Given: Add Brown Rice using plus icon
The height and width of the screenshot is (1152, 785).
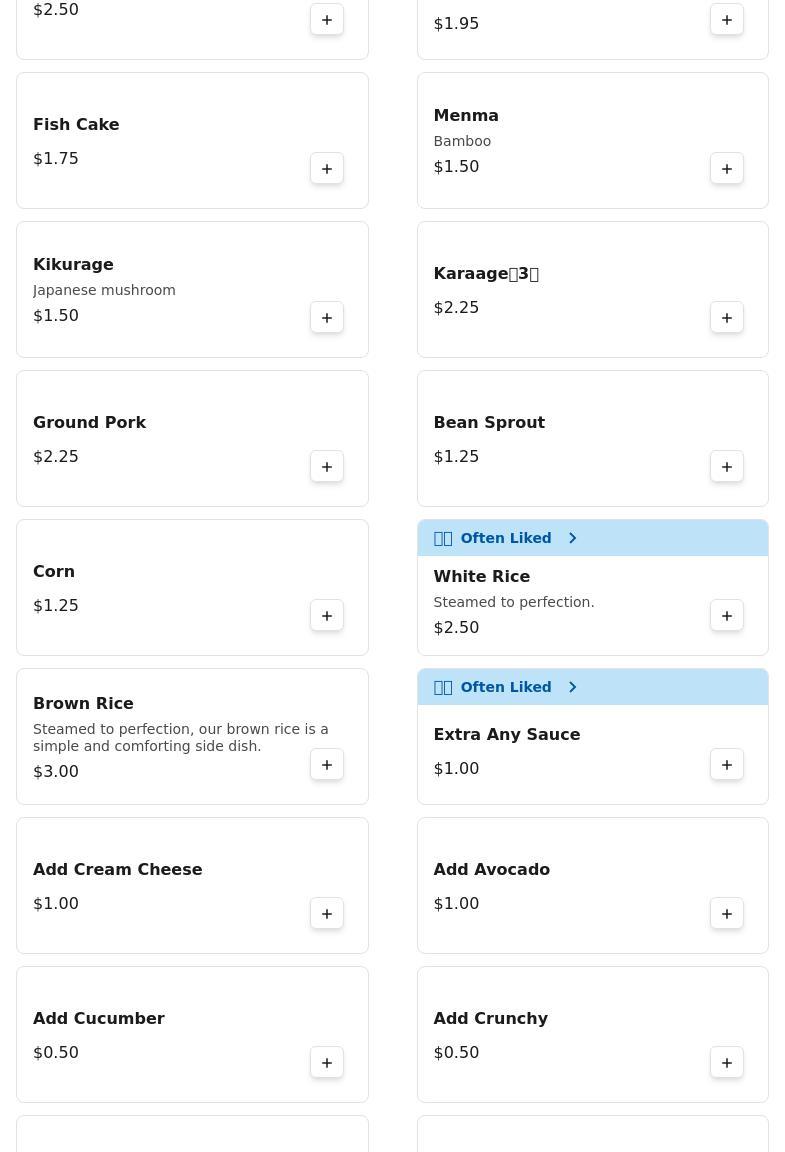Looking at the screenshot, I should (327, 765).
